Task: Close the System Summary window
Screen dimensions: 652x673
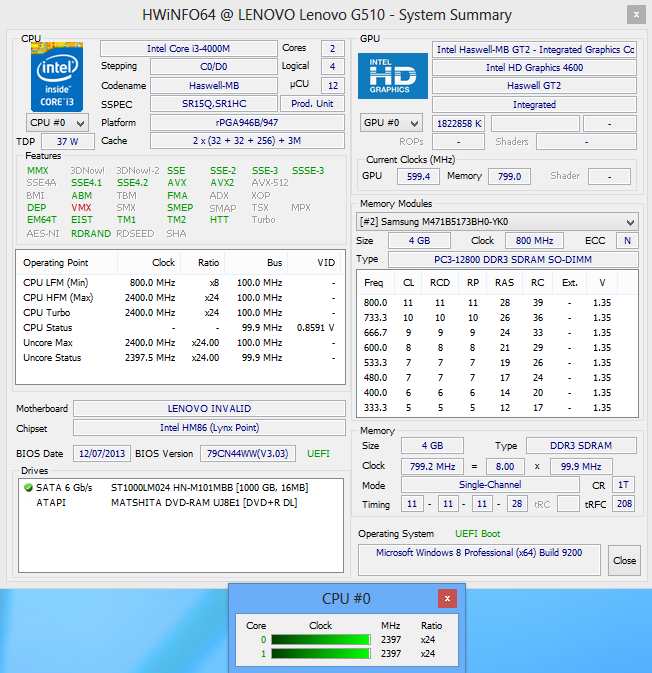Action: (x=636, y=15)
